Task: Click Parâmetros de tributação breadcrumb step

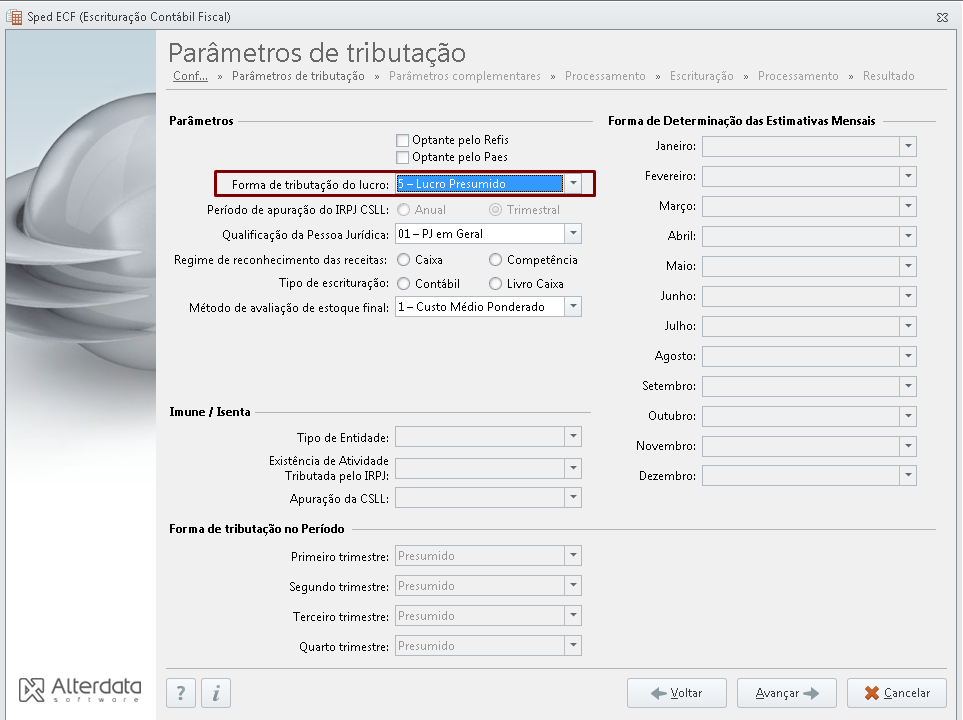Action: 298,76
